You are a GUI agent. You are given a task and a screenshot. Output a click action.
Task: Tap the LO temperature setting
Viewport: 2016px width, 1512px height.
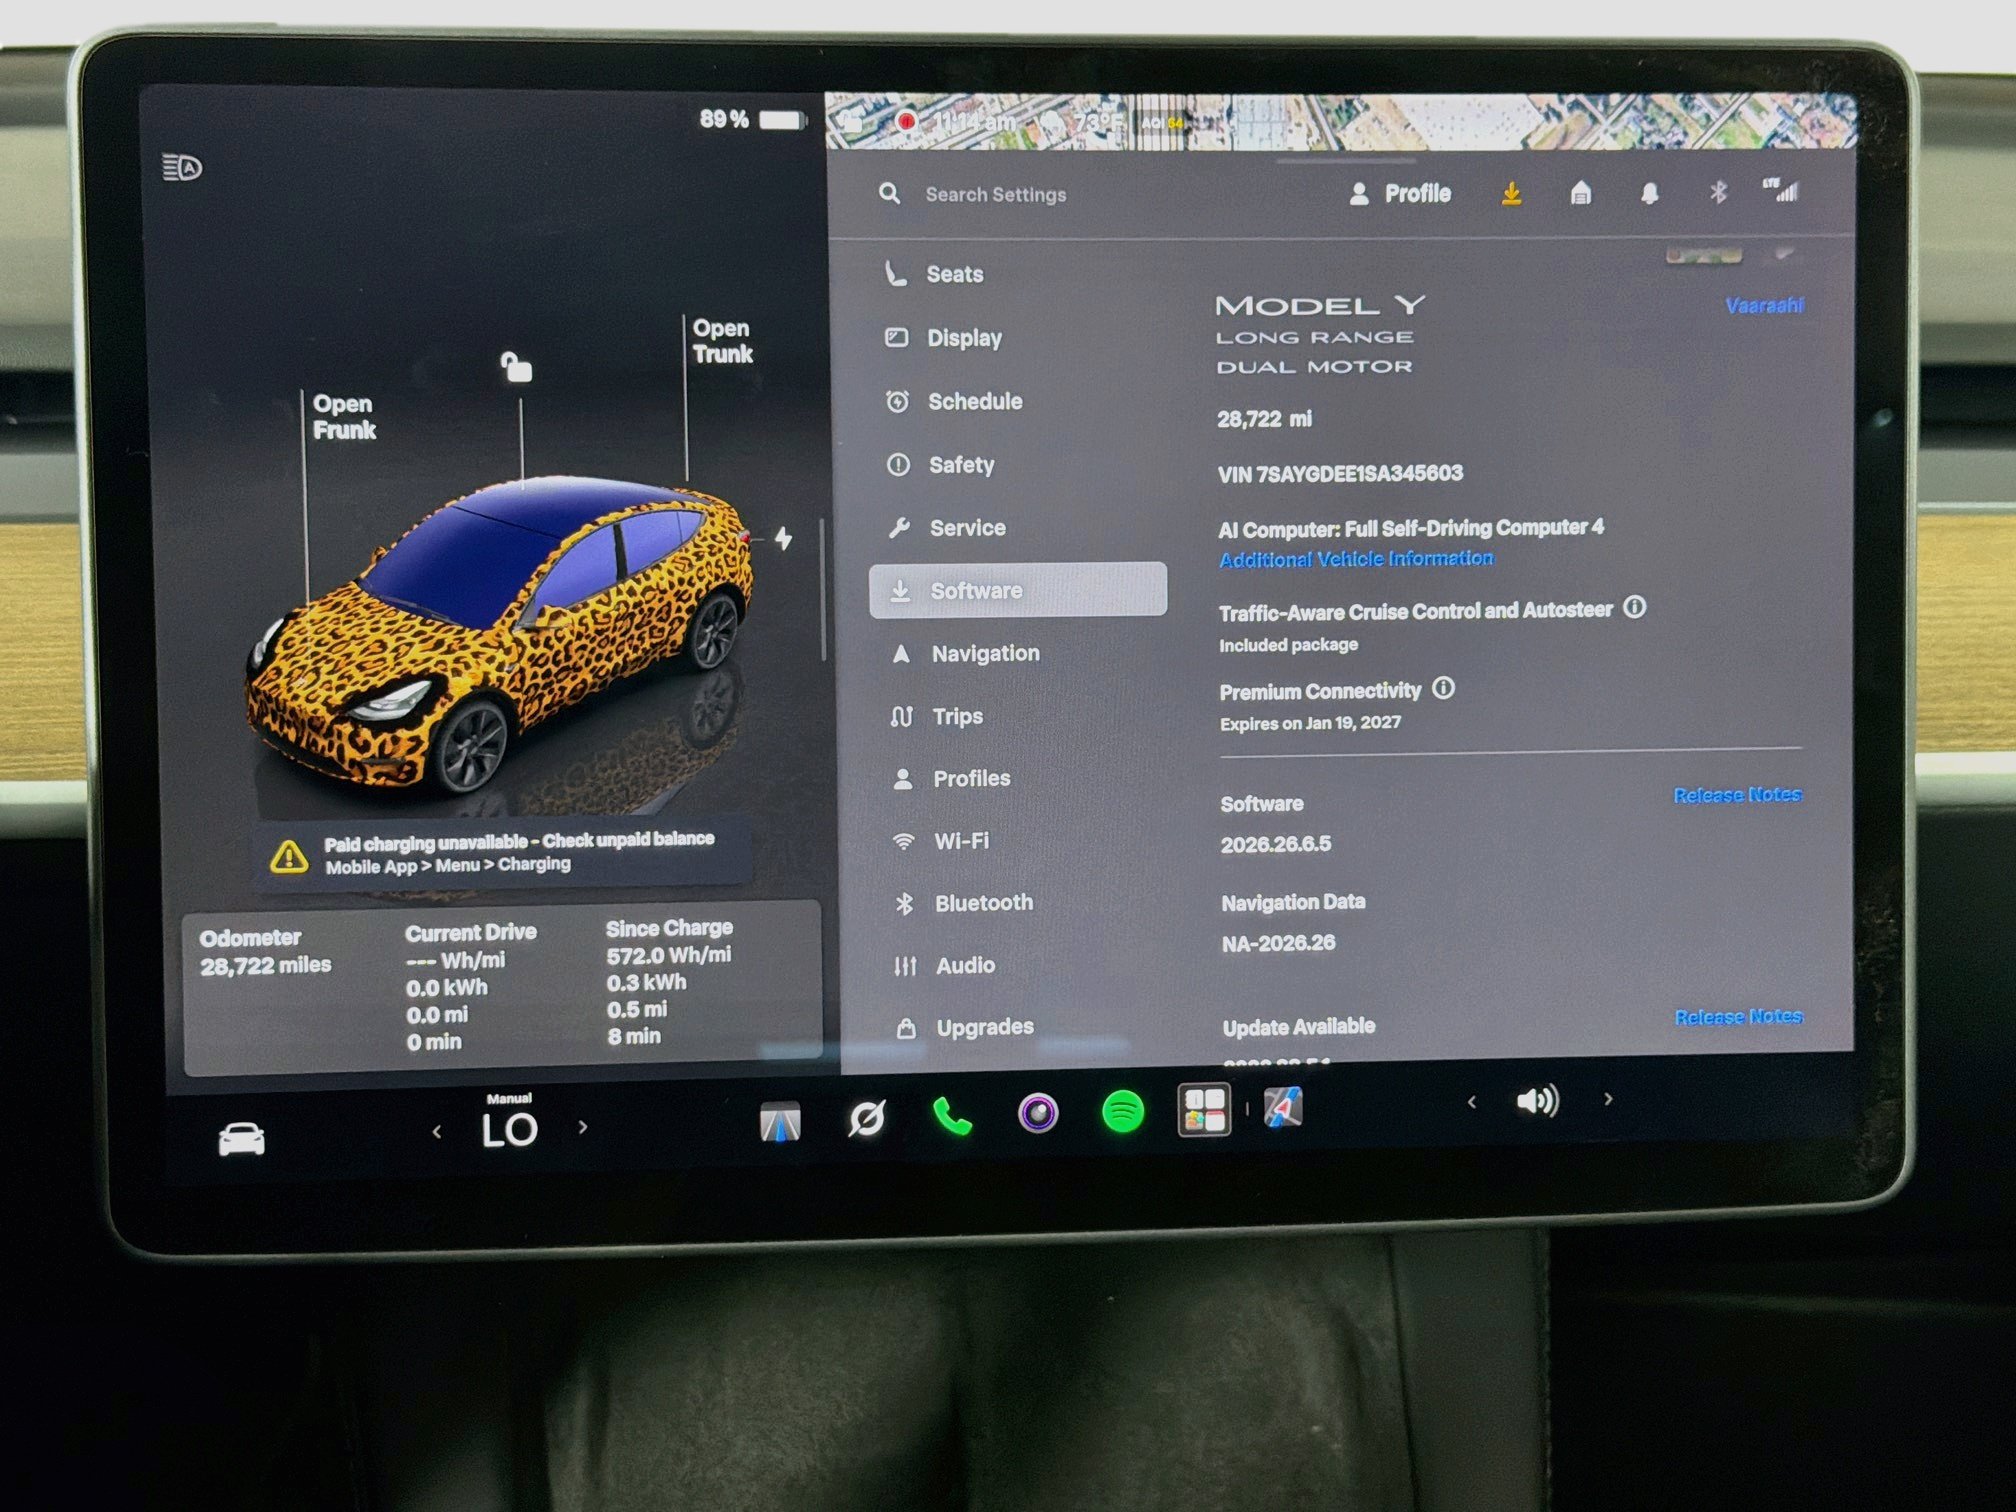pos(509,1130)
